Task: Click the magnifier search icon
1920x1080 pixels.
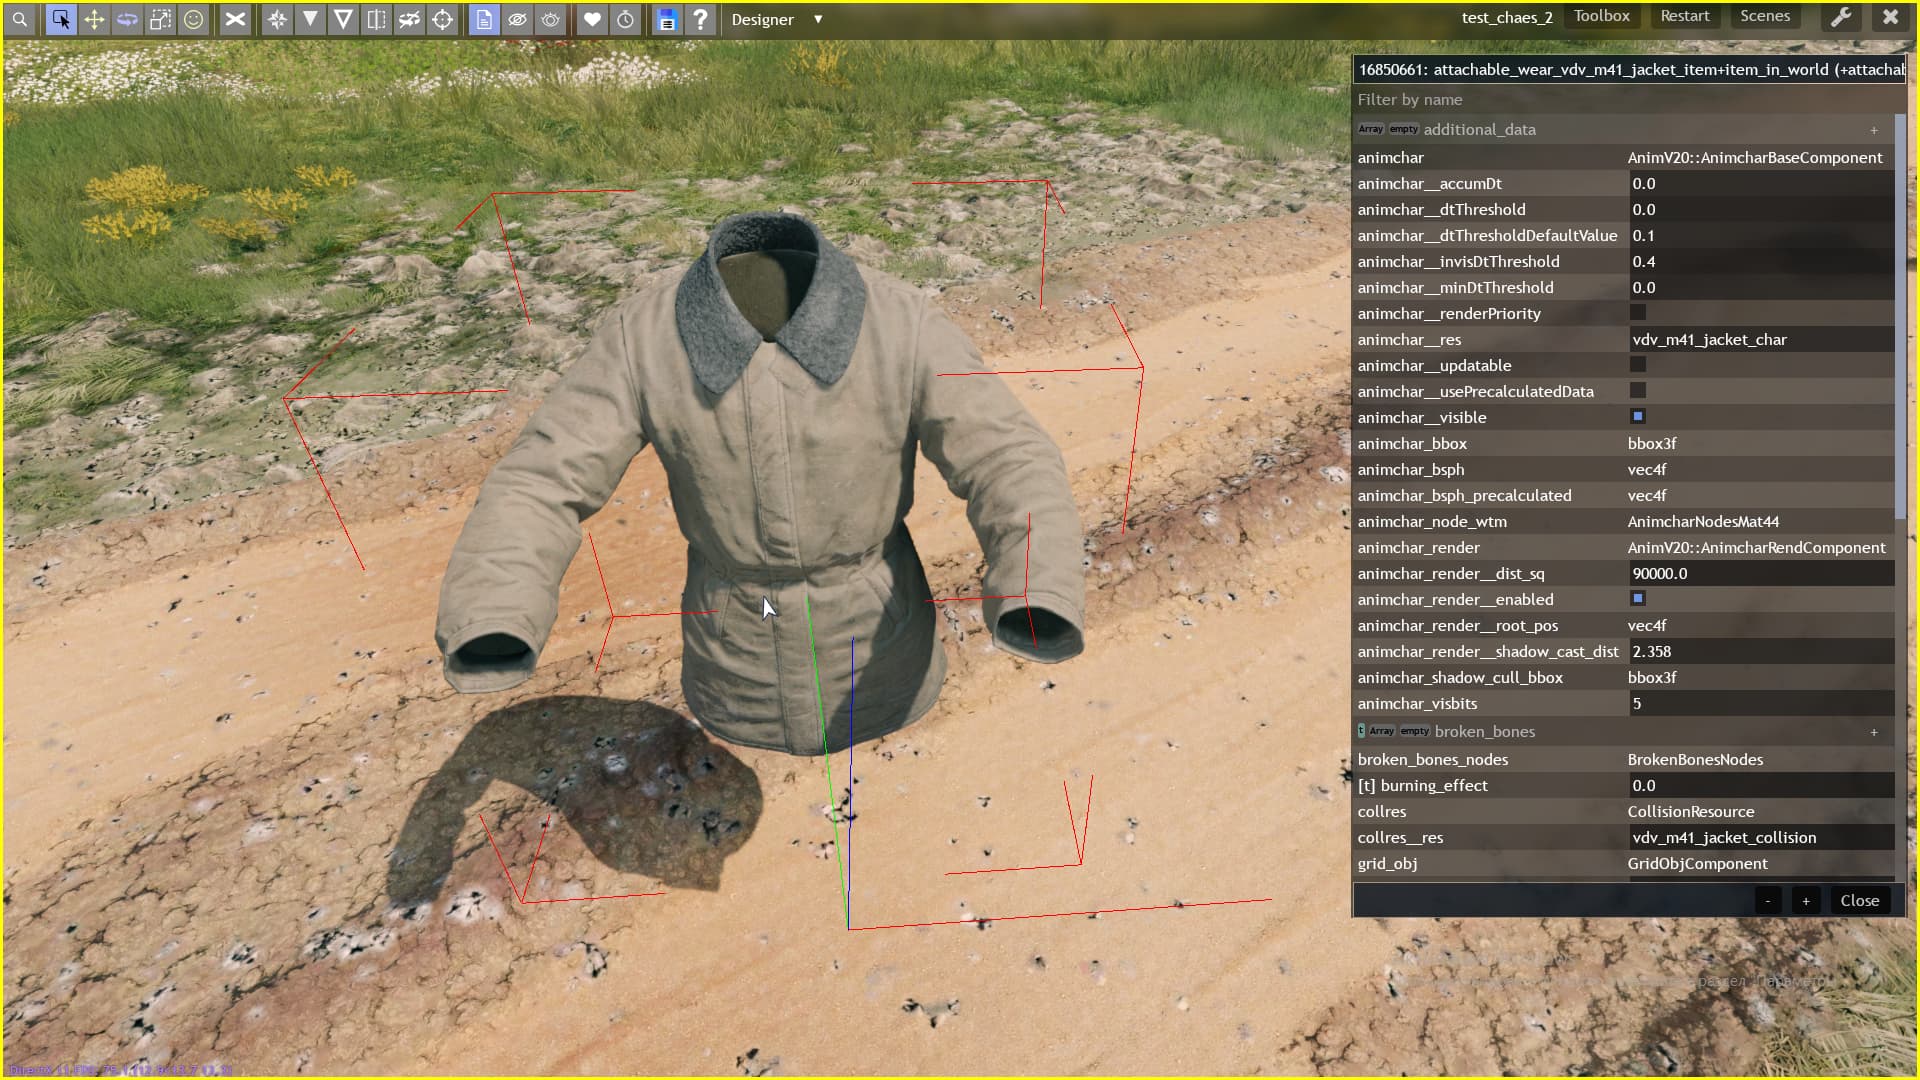Action: pos(20,19)
